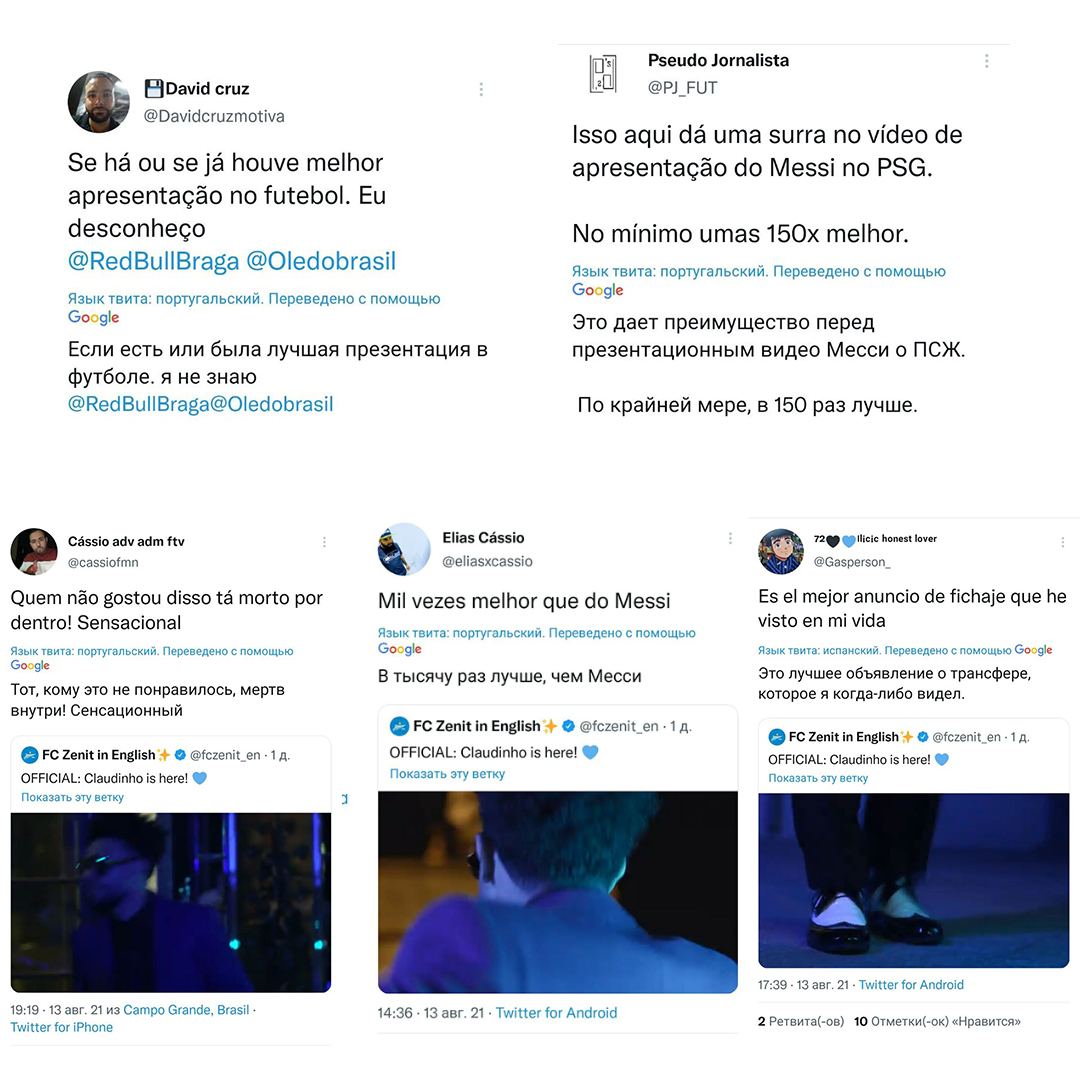Click 'Показать эту ветку' in Elias Cássio's quote
Screen dimensions: 1080x1080
[x=447, y=773]
